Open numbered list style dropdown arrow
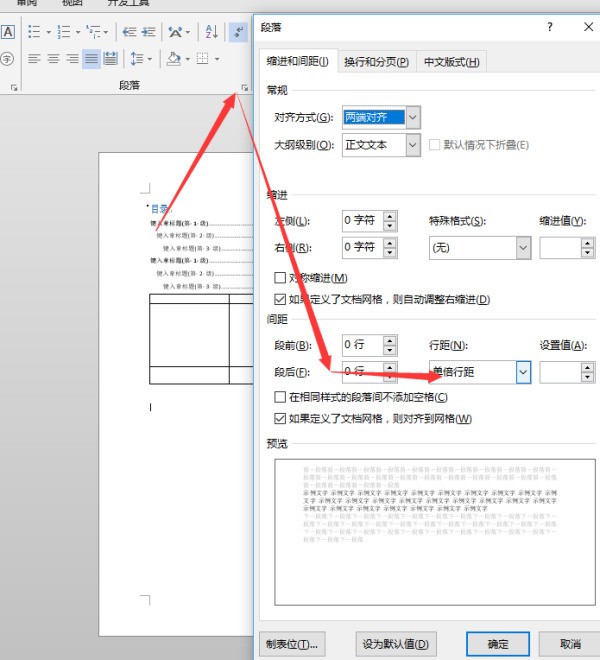This screenshot has width=600, height=660. pyautogui.click(x=78, y=32)
